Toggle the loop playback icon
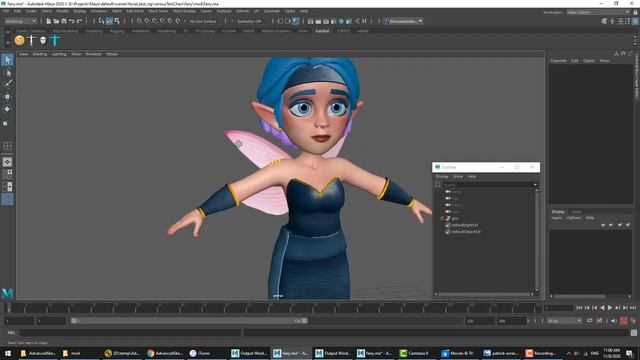Screen dimensions: 640x360 point(589,321)
